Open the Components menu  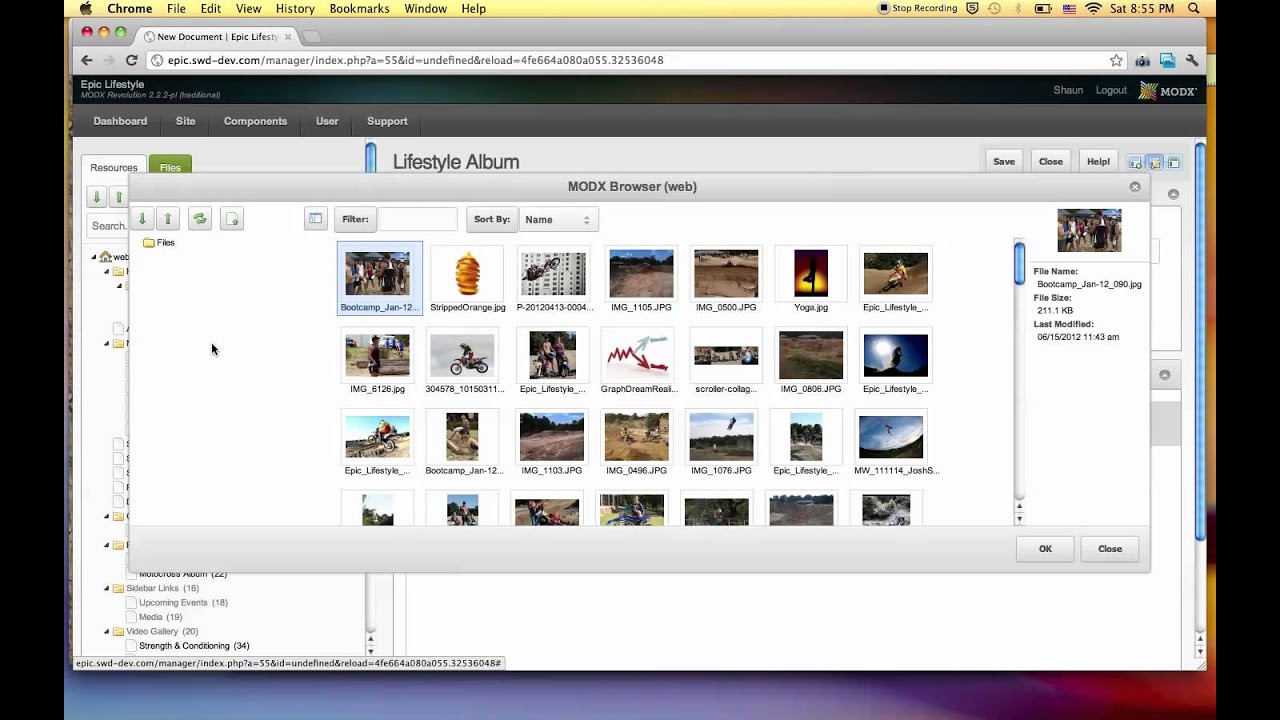(x=255, y=121)
